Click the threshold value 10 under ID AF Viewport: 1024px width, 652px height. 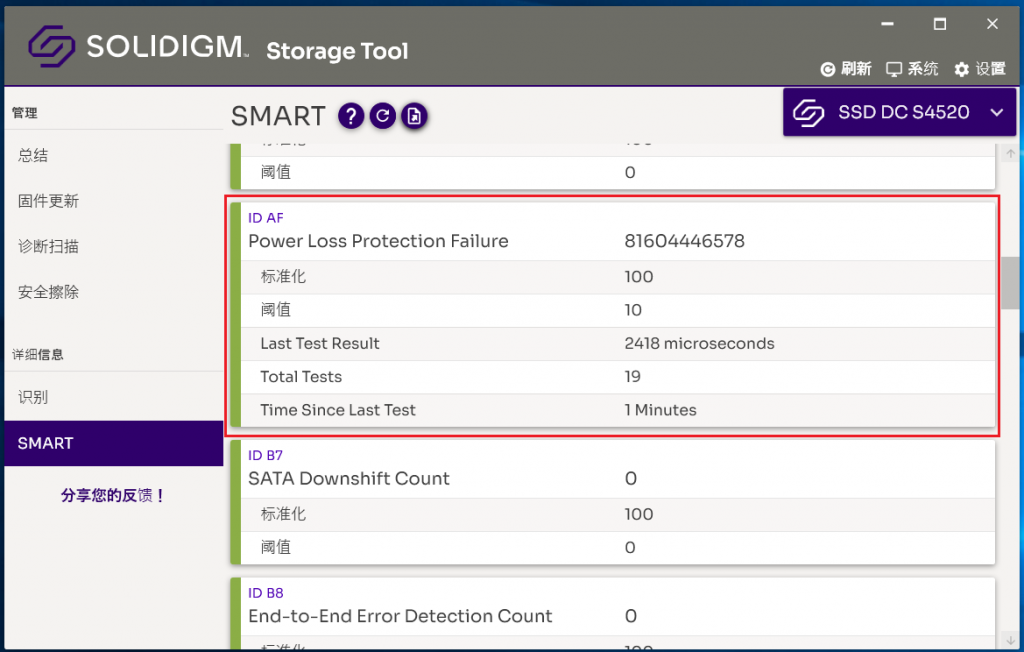click(633, 310)
